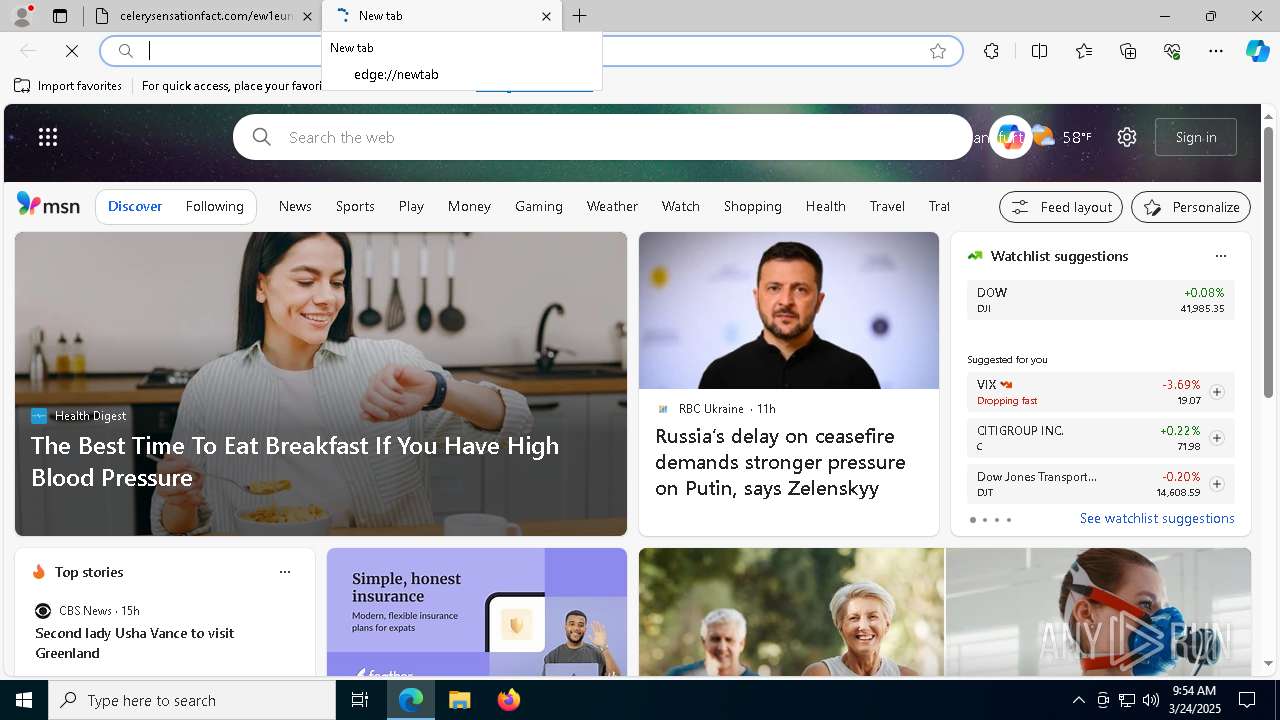
Task: Open the tab actions menu icon
Action: pos(60,16)
